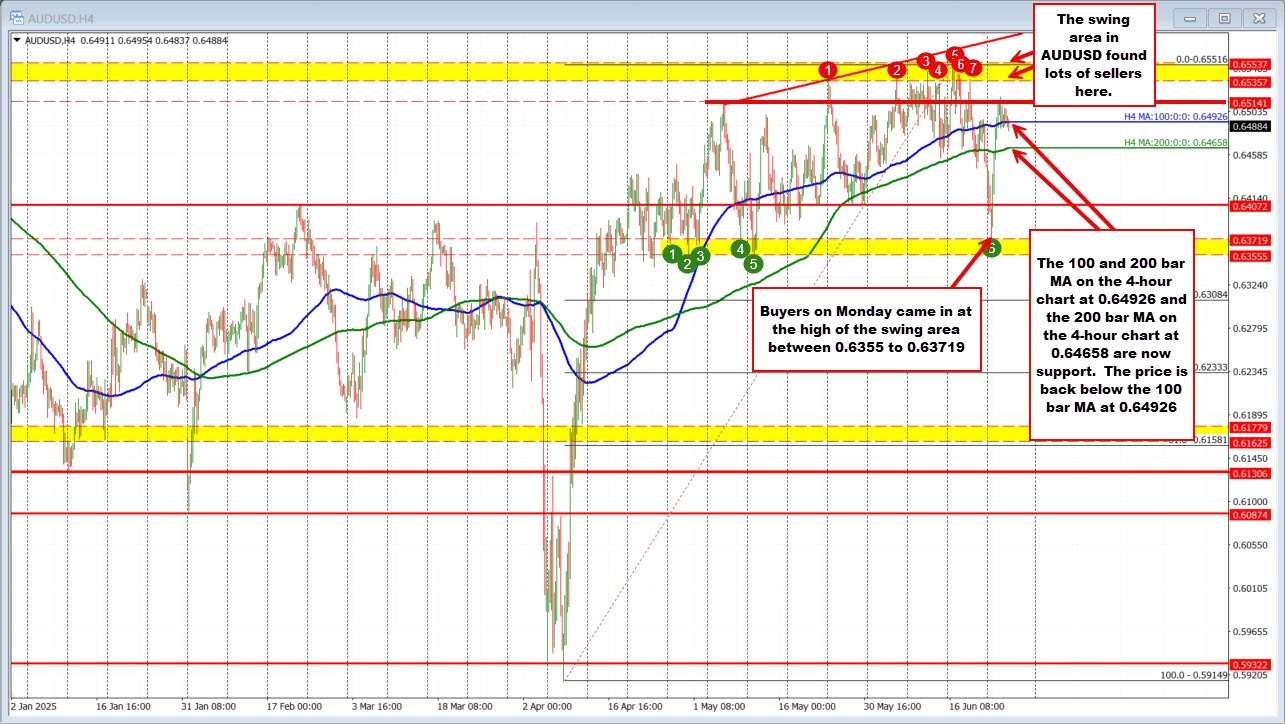Click red circle marker number 1
Viewport: 1285px width, 724px height.
pyautogui.click(x=828, y=69)
